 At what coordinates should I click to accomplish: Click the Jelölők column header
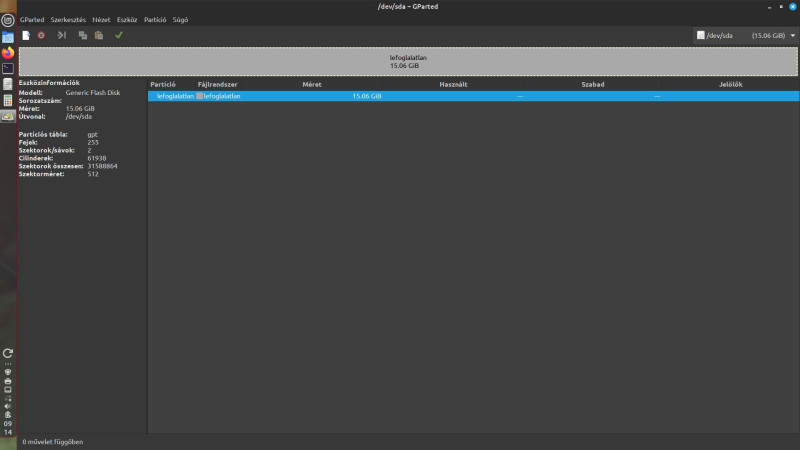click(731, 85)
